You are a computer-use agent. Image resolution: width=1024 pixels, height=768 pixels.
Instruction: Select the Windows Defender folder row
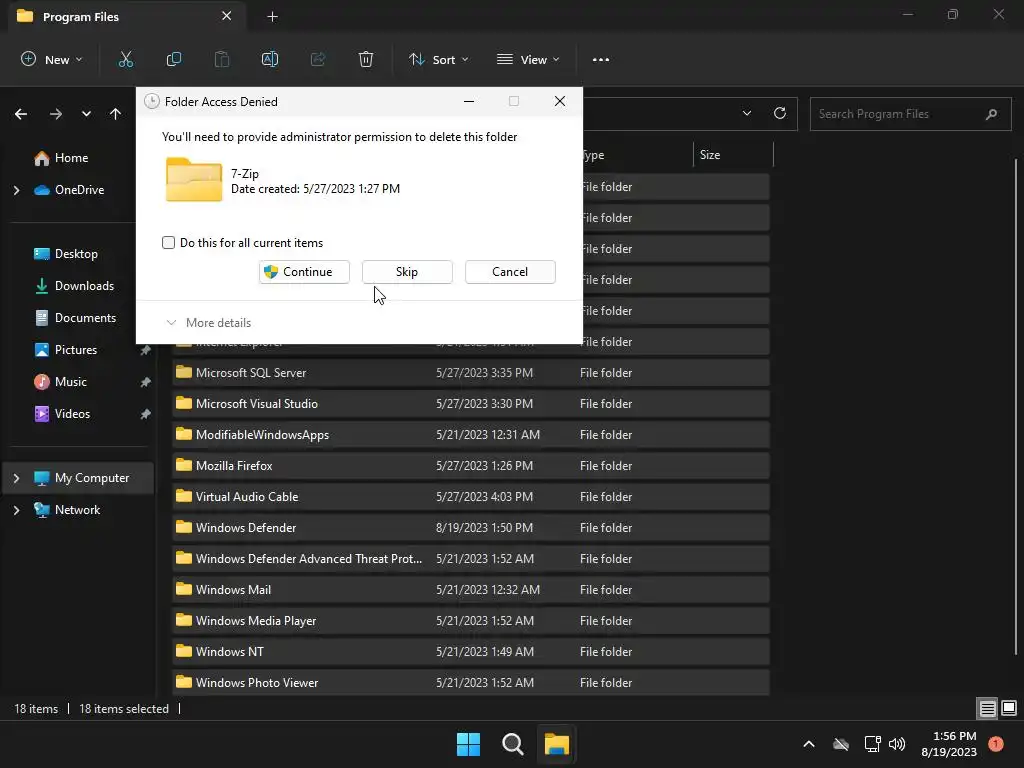470,528
